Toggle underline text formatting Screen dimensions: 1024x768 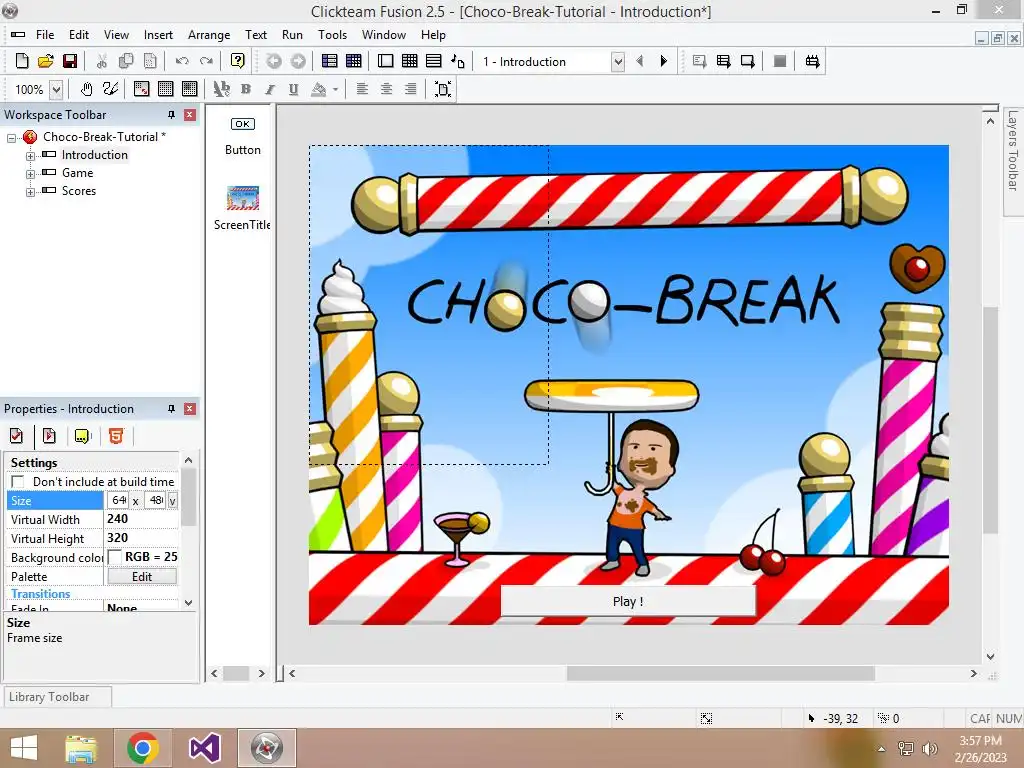(x=294, y=89)
